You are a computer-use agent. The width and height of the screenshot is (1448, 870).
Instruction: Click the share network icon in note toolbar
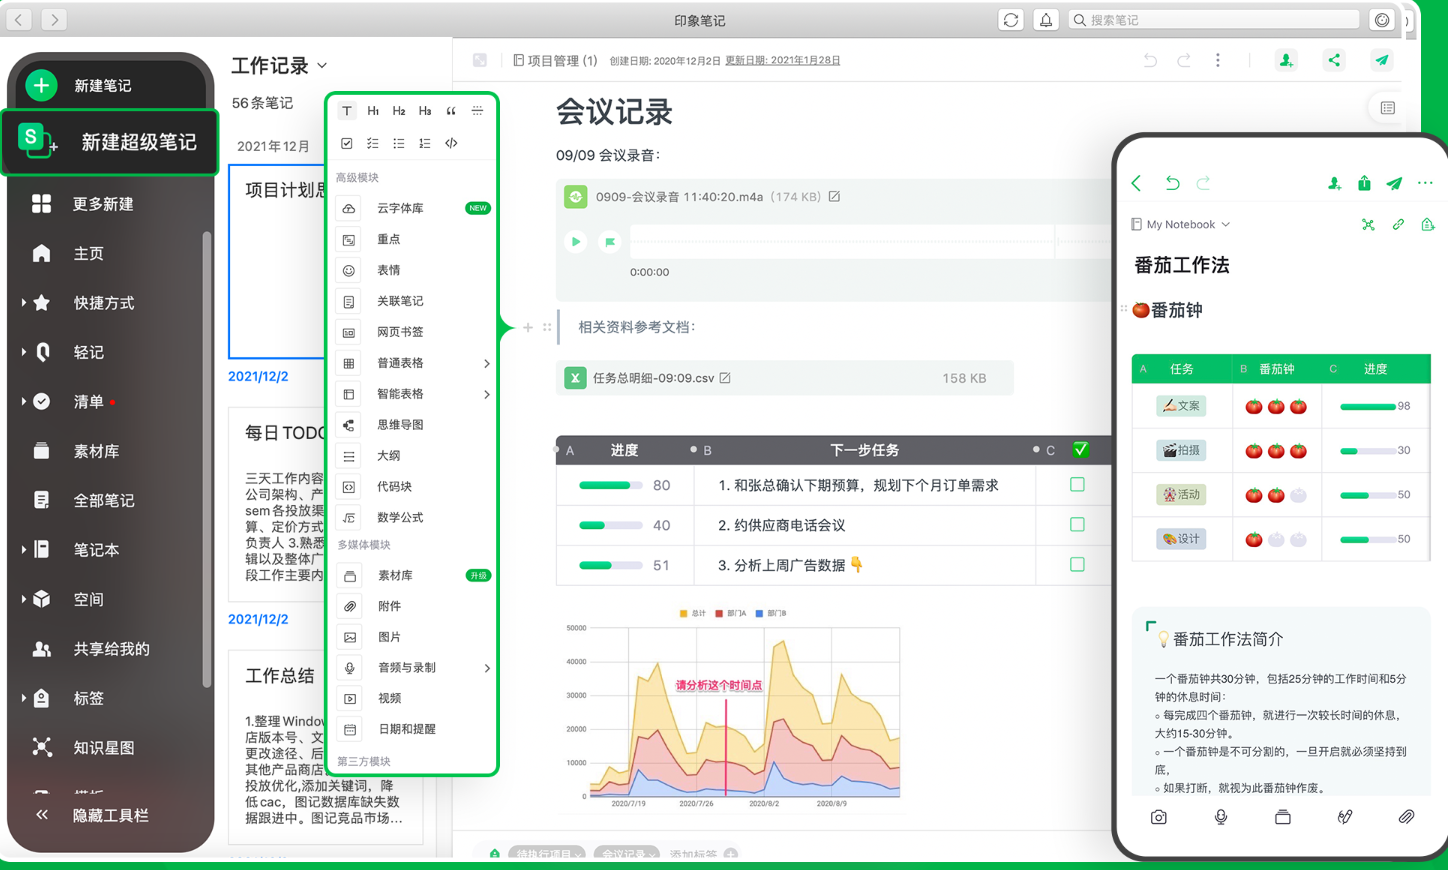coord(1334,61)
